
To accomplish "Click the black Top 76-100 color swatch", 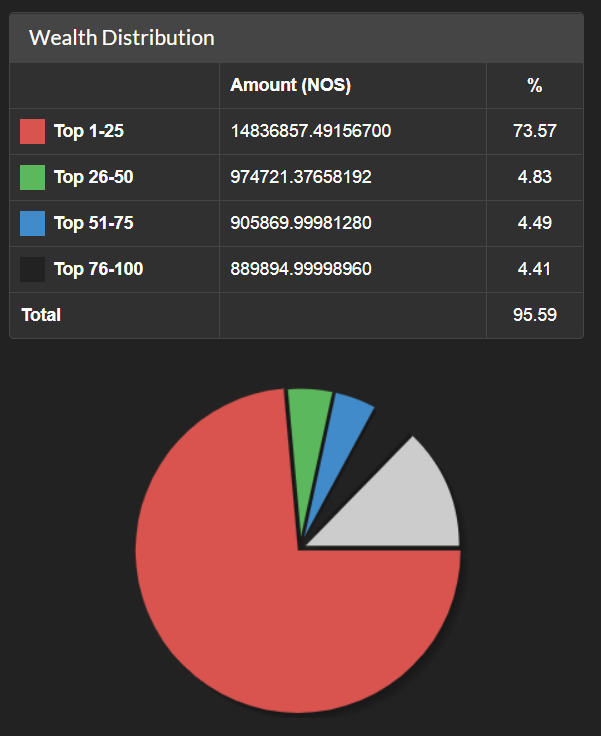I will (x=32, y=269).
